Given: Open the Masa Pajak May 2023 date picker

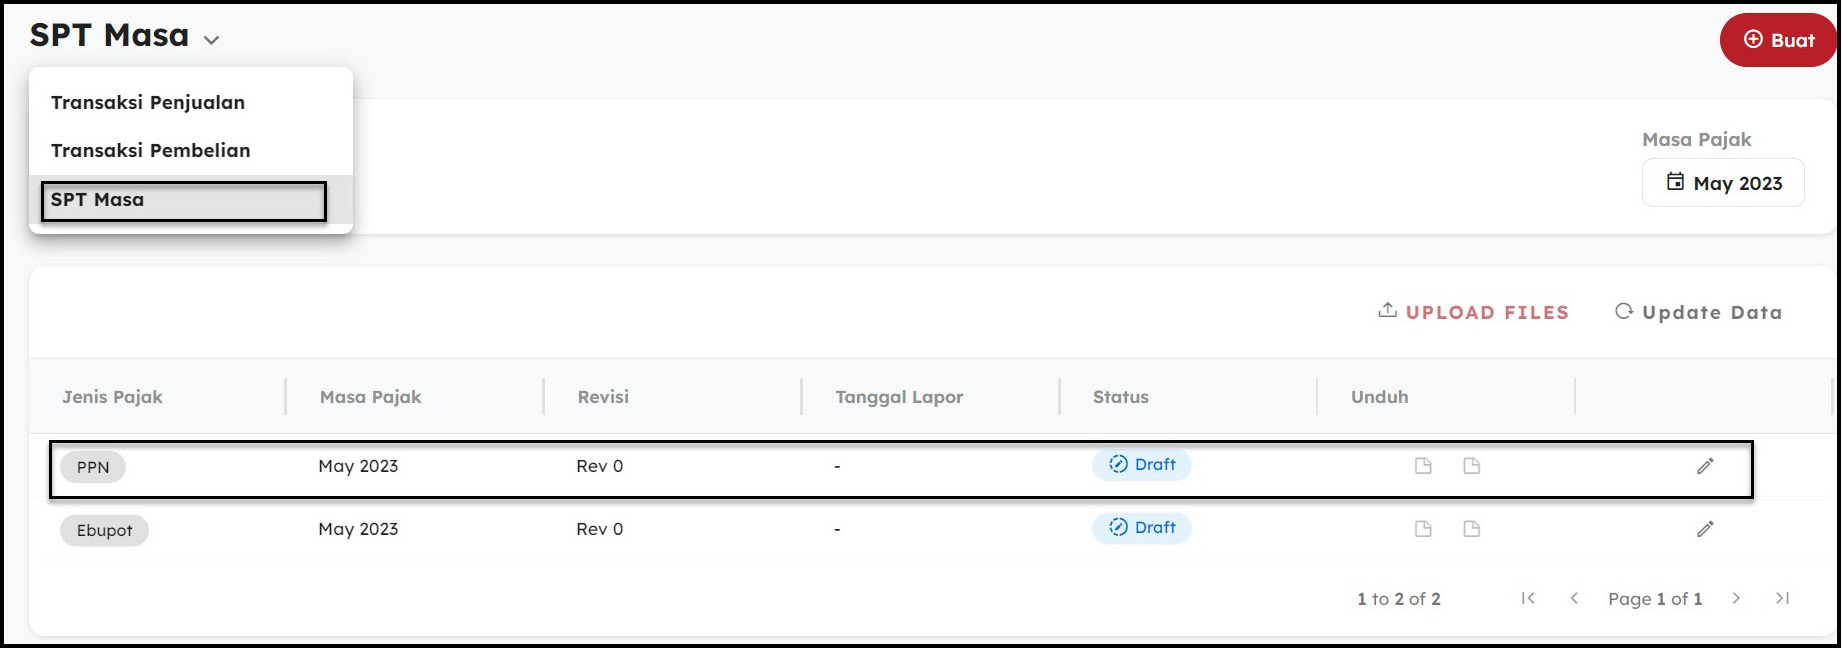Looking at the screenshot, I should pyautogui.click(x=1723, y=183).
